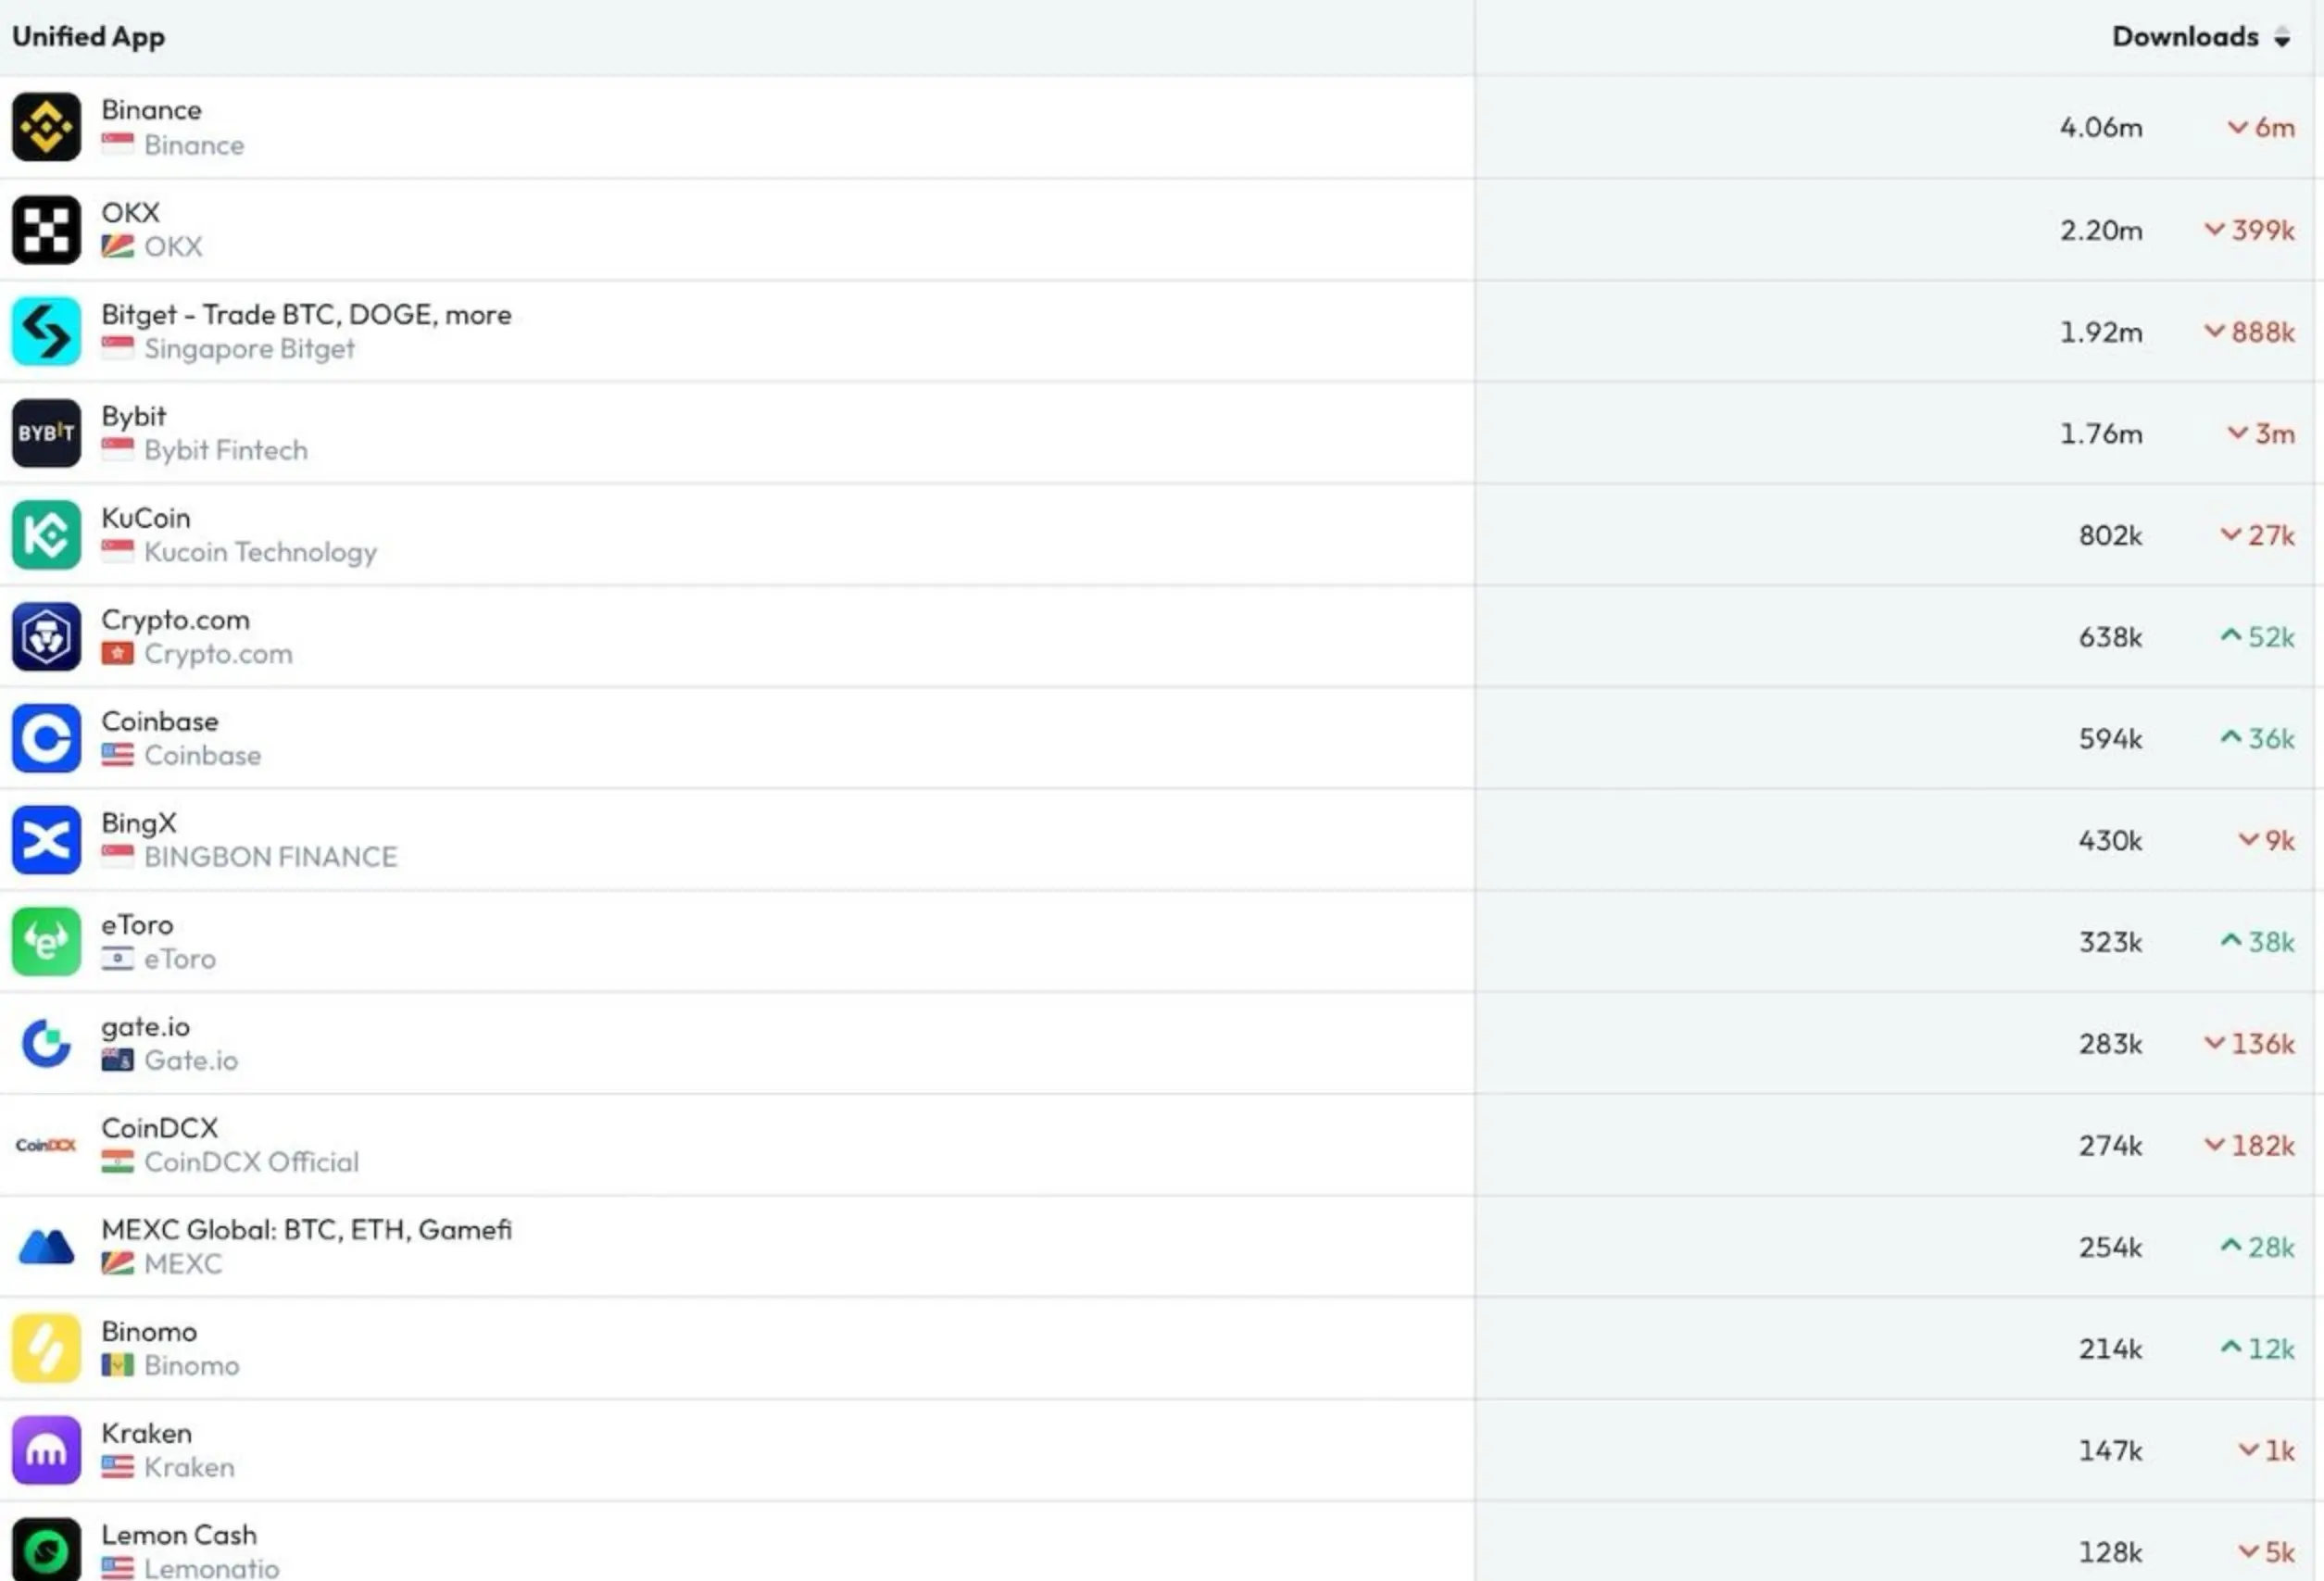Viewport: 2324px width, 1581px height.
Task: Select Singapore Bitget publisher name
Action: tap(249, 349)
